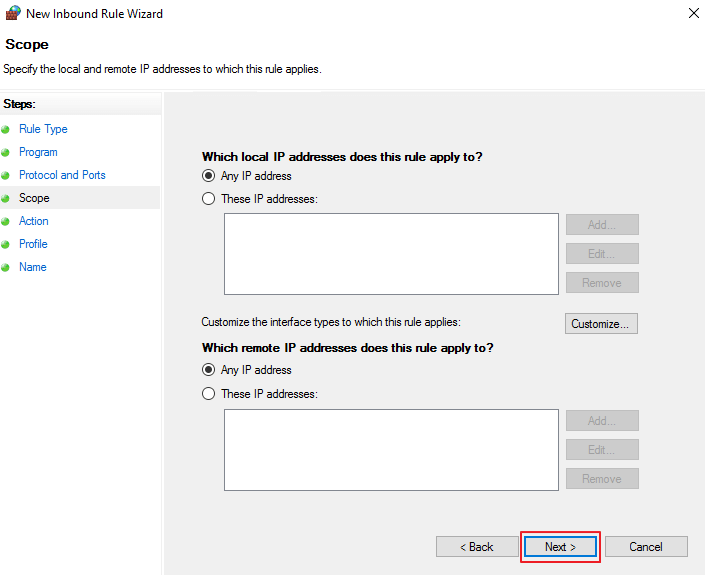Click the green bullet beside Scope
705x575 pixels.
point(5,199)
